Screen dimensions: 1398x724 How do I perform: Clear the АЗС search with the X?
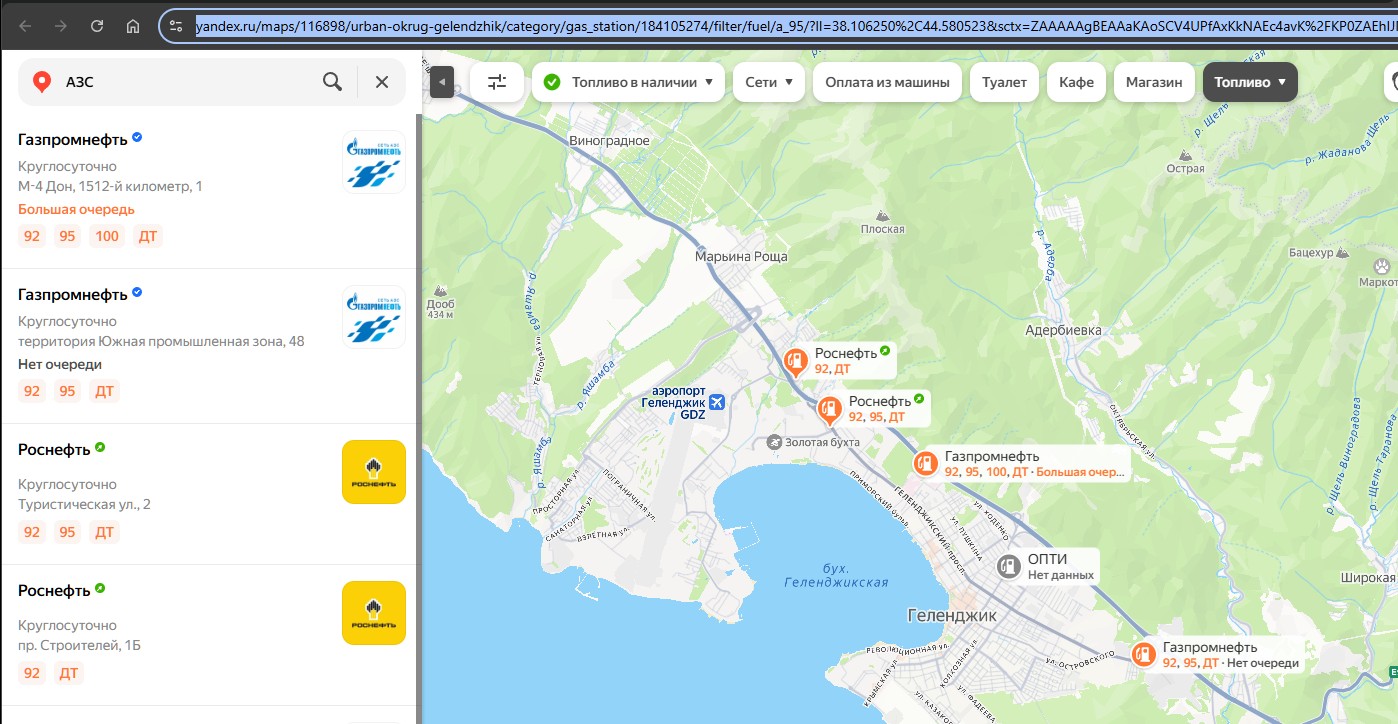pos(382,82)
